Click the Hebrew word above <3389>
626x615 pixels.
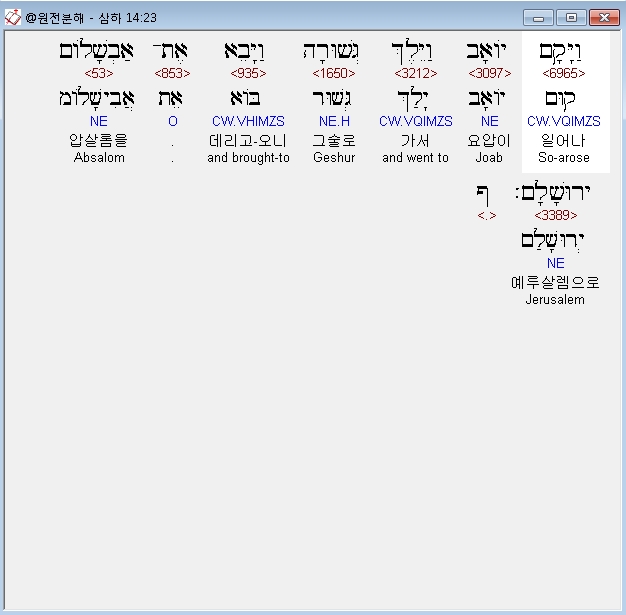[553, 192]
